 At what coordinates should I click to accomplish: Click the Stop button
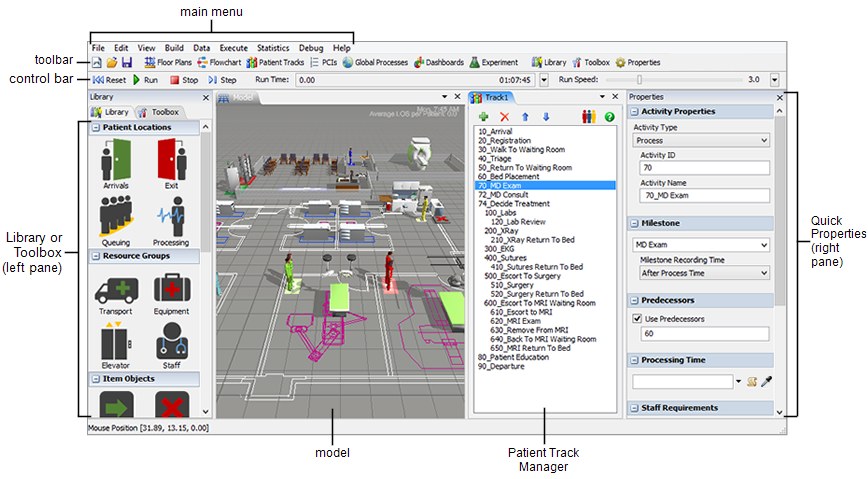184,80
